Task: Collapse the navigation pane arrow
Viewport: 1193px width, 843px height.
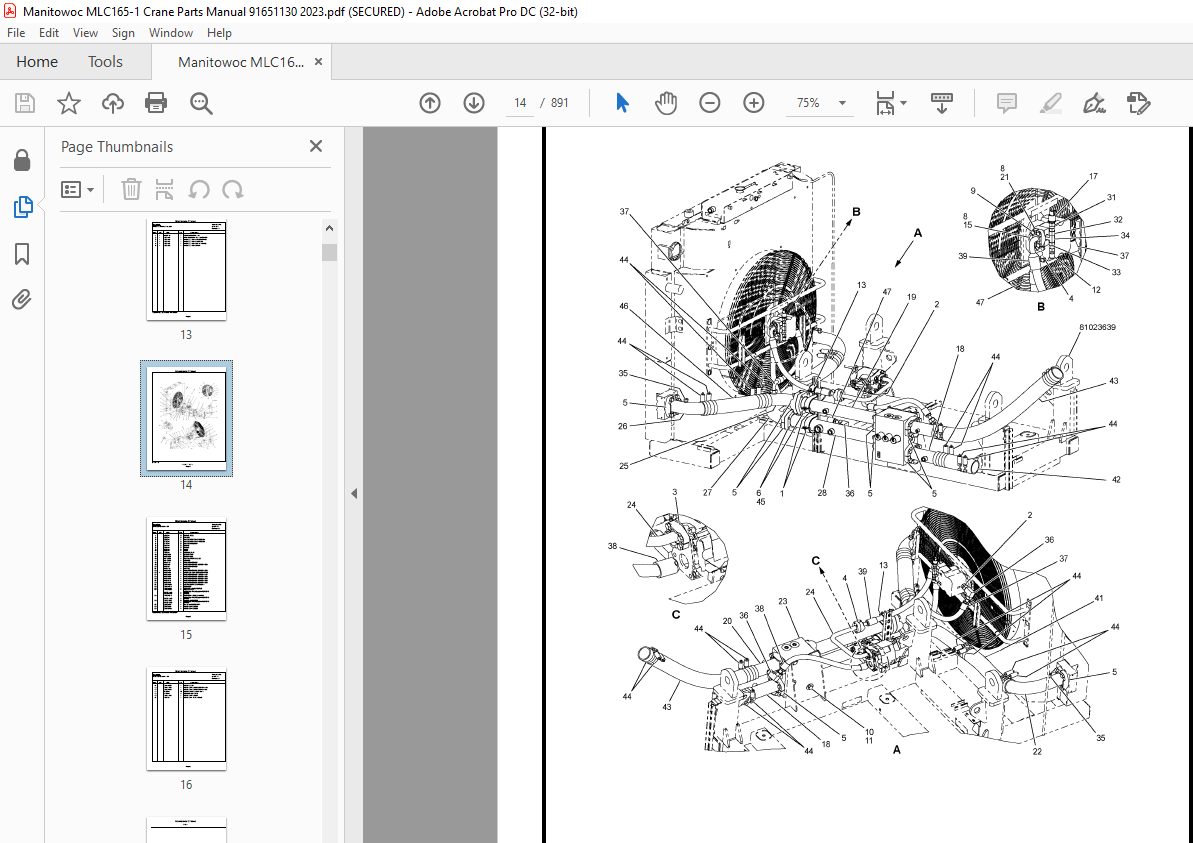Action: (354, 494)
